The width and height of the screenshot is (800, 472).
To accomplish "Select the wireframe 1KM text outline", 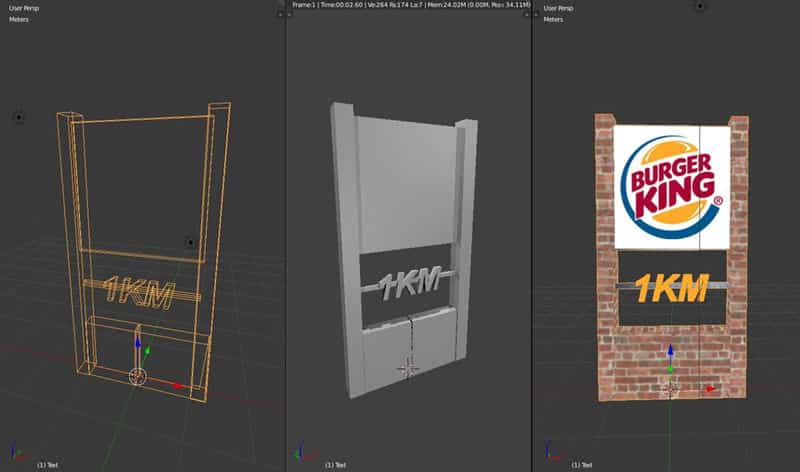I will 142,292.
